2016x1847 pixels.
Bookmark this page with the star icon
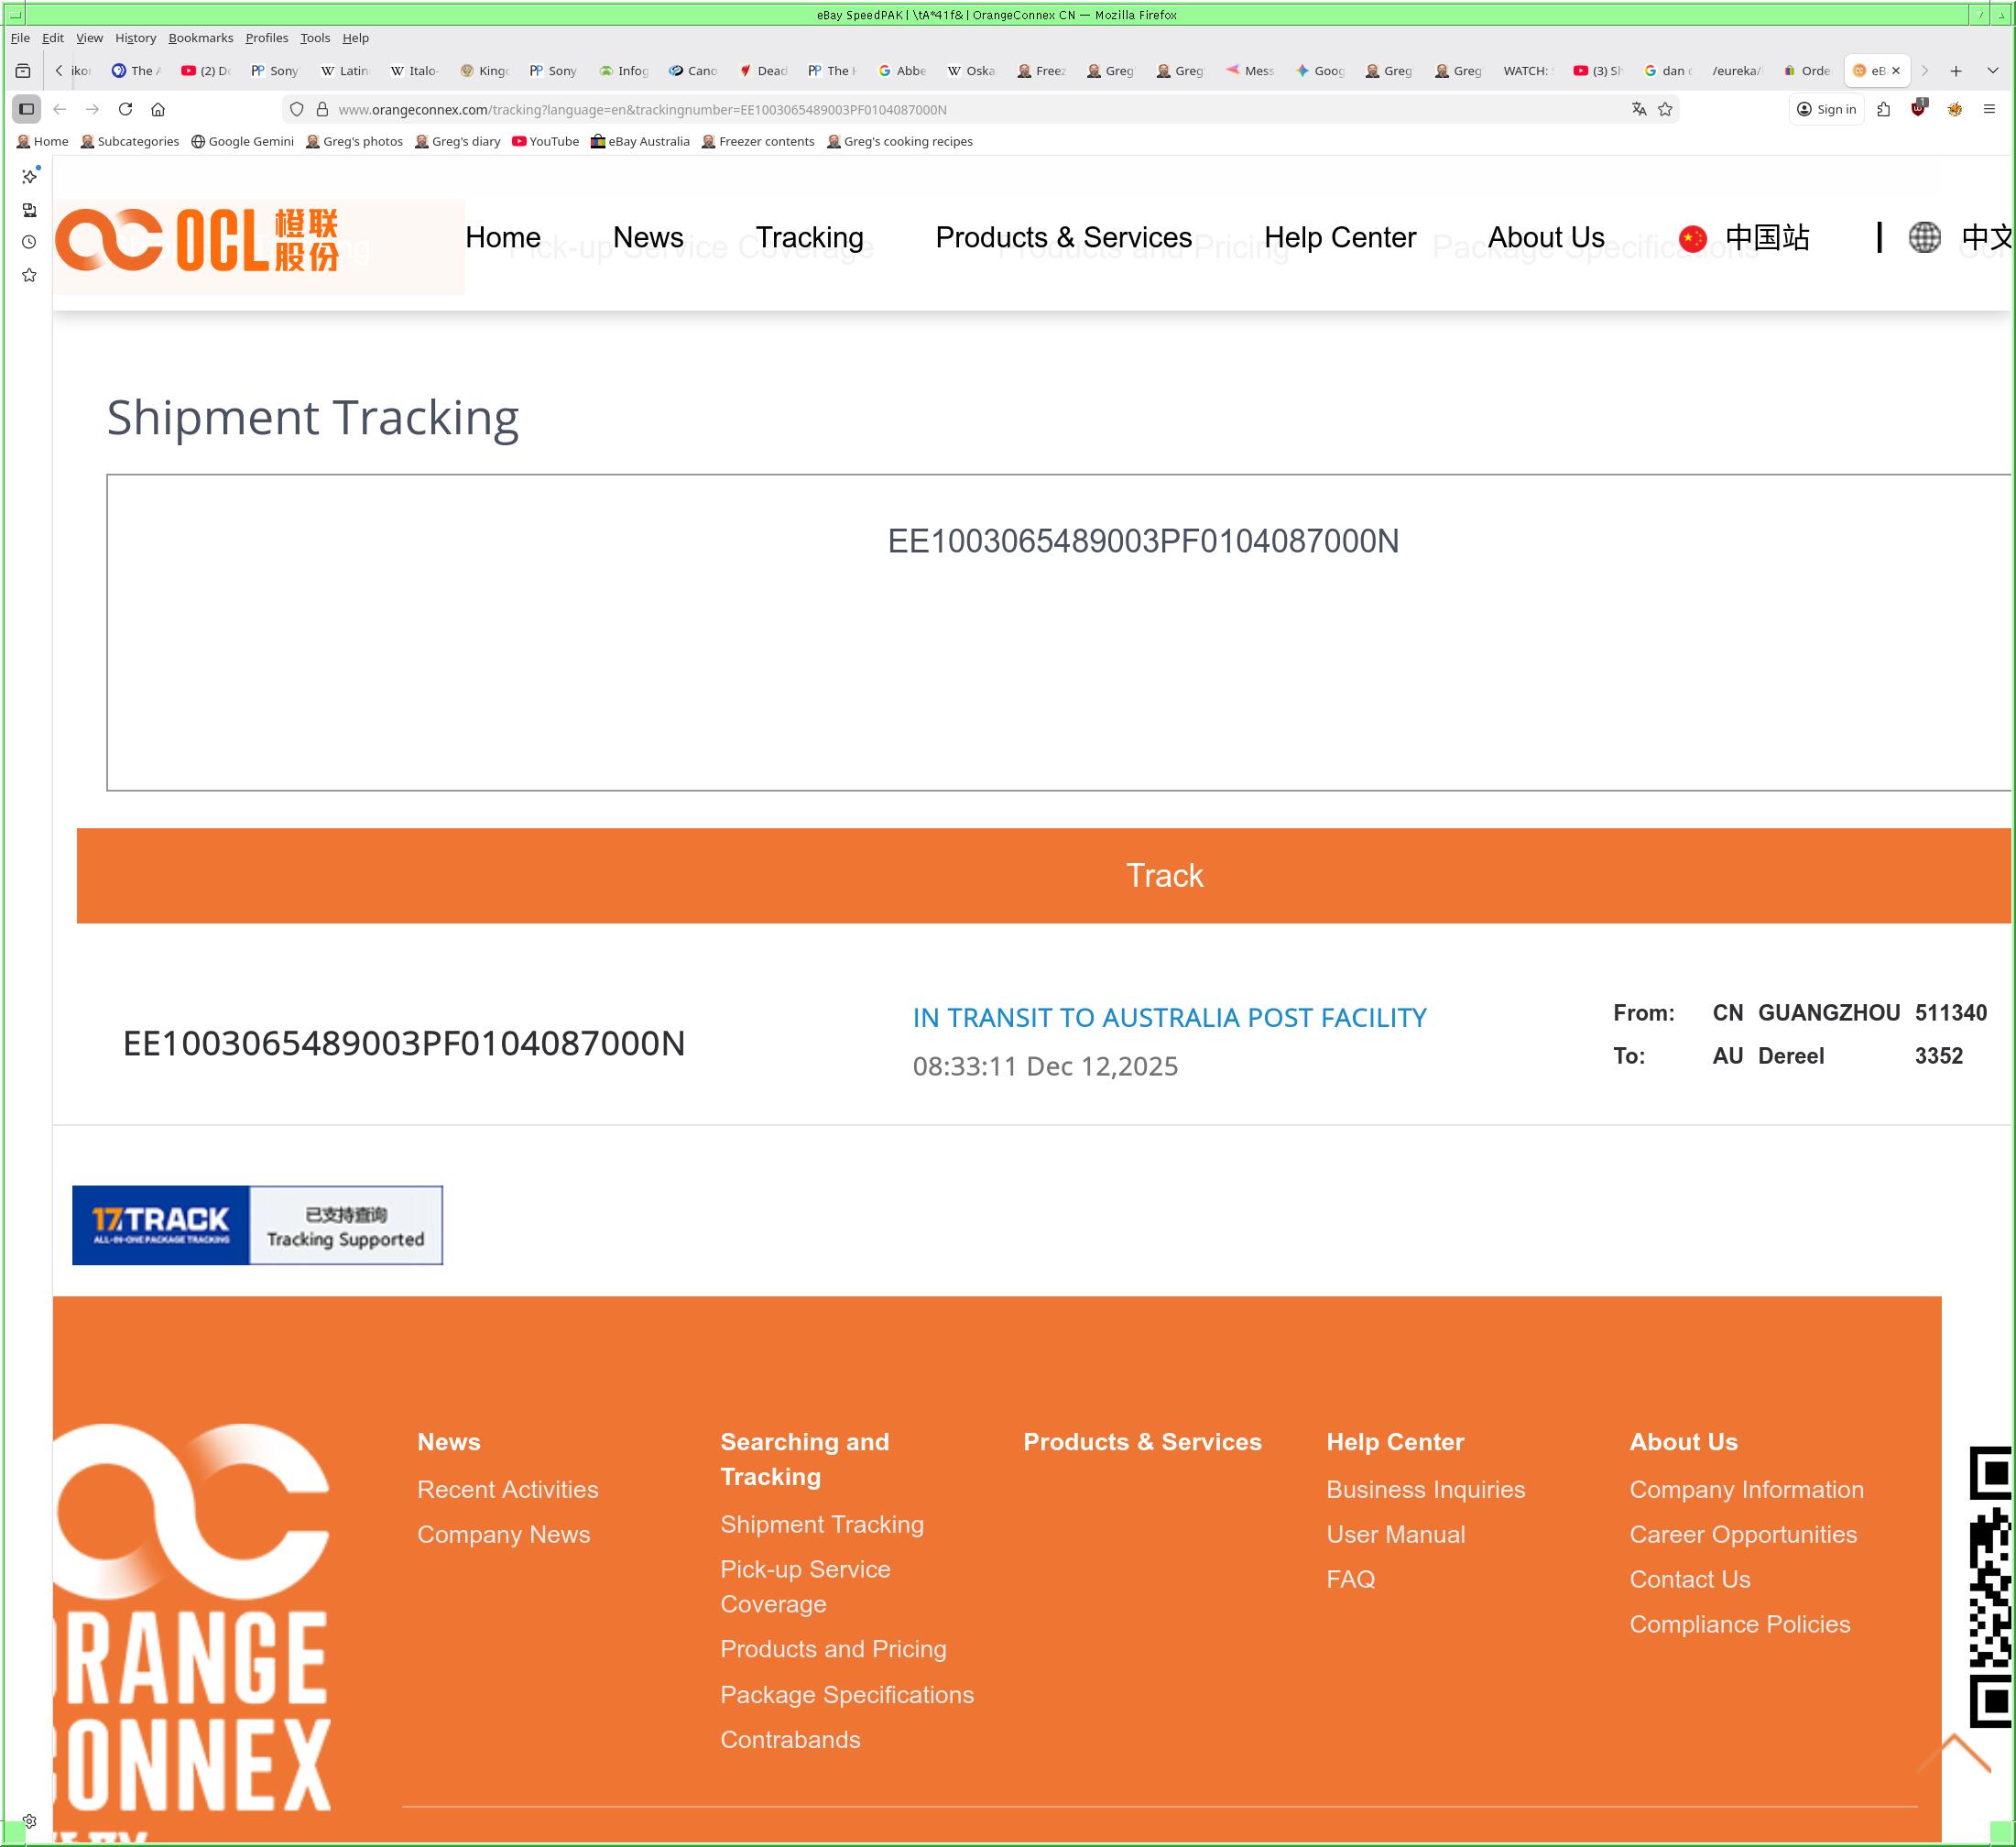click(1665, 109)
